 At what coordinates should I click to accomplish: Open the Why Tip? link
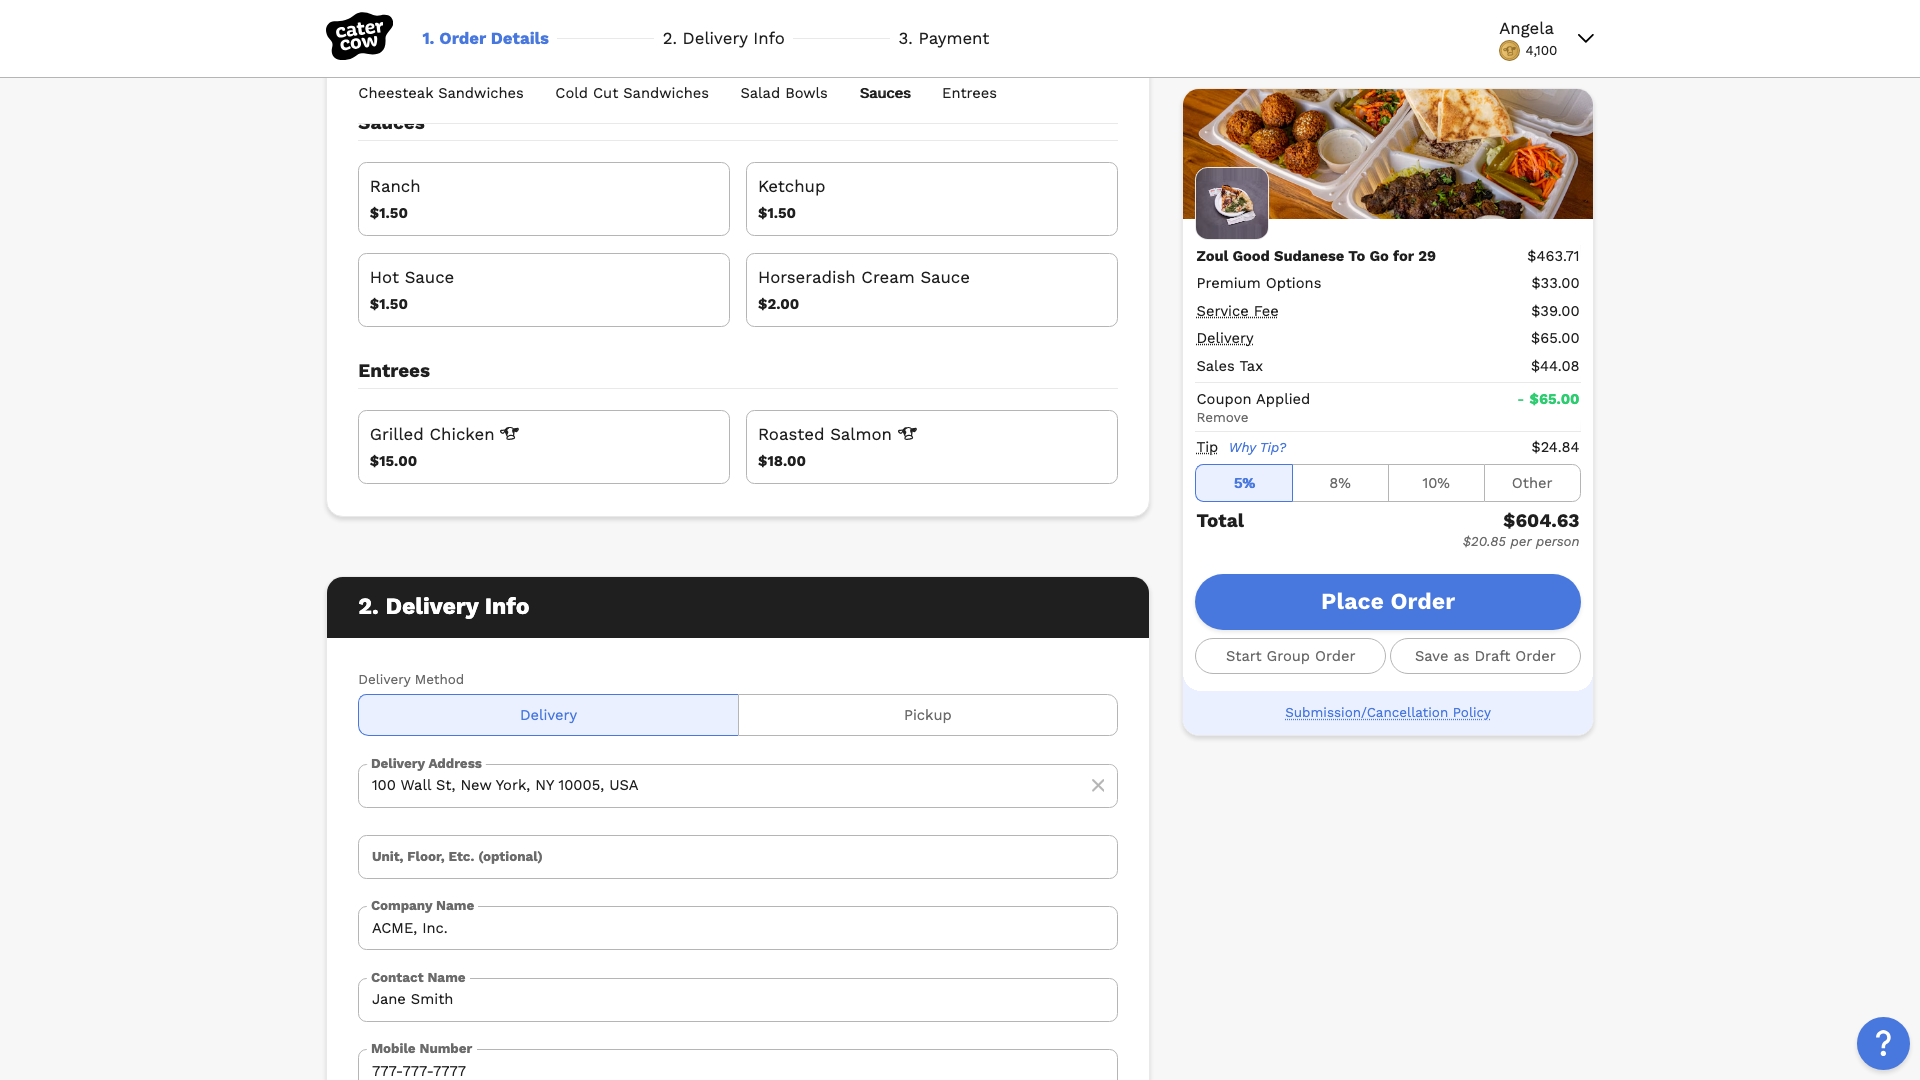point(1257,448)
